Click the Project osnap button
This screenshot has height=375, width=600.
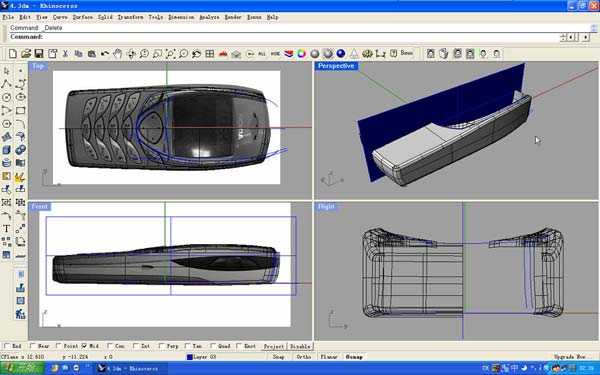pos(274,346)
